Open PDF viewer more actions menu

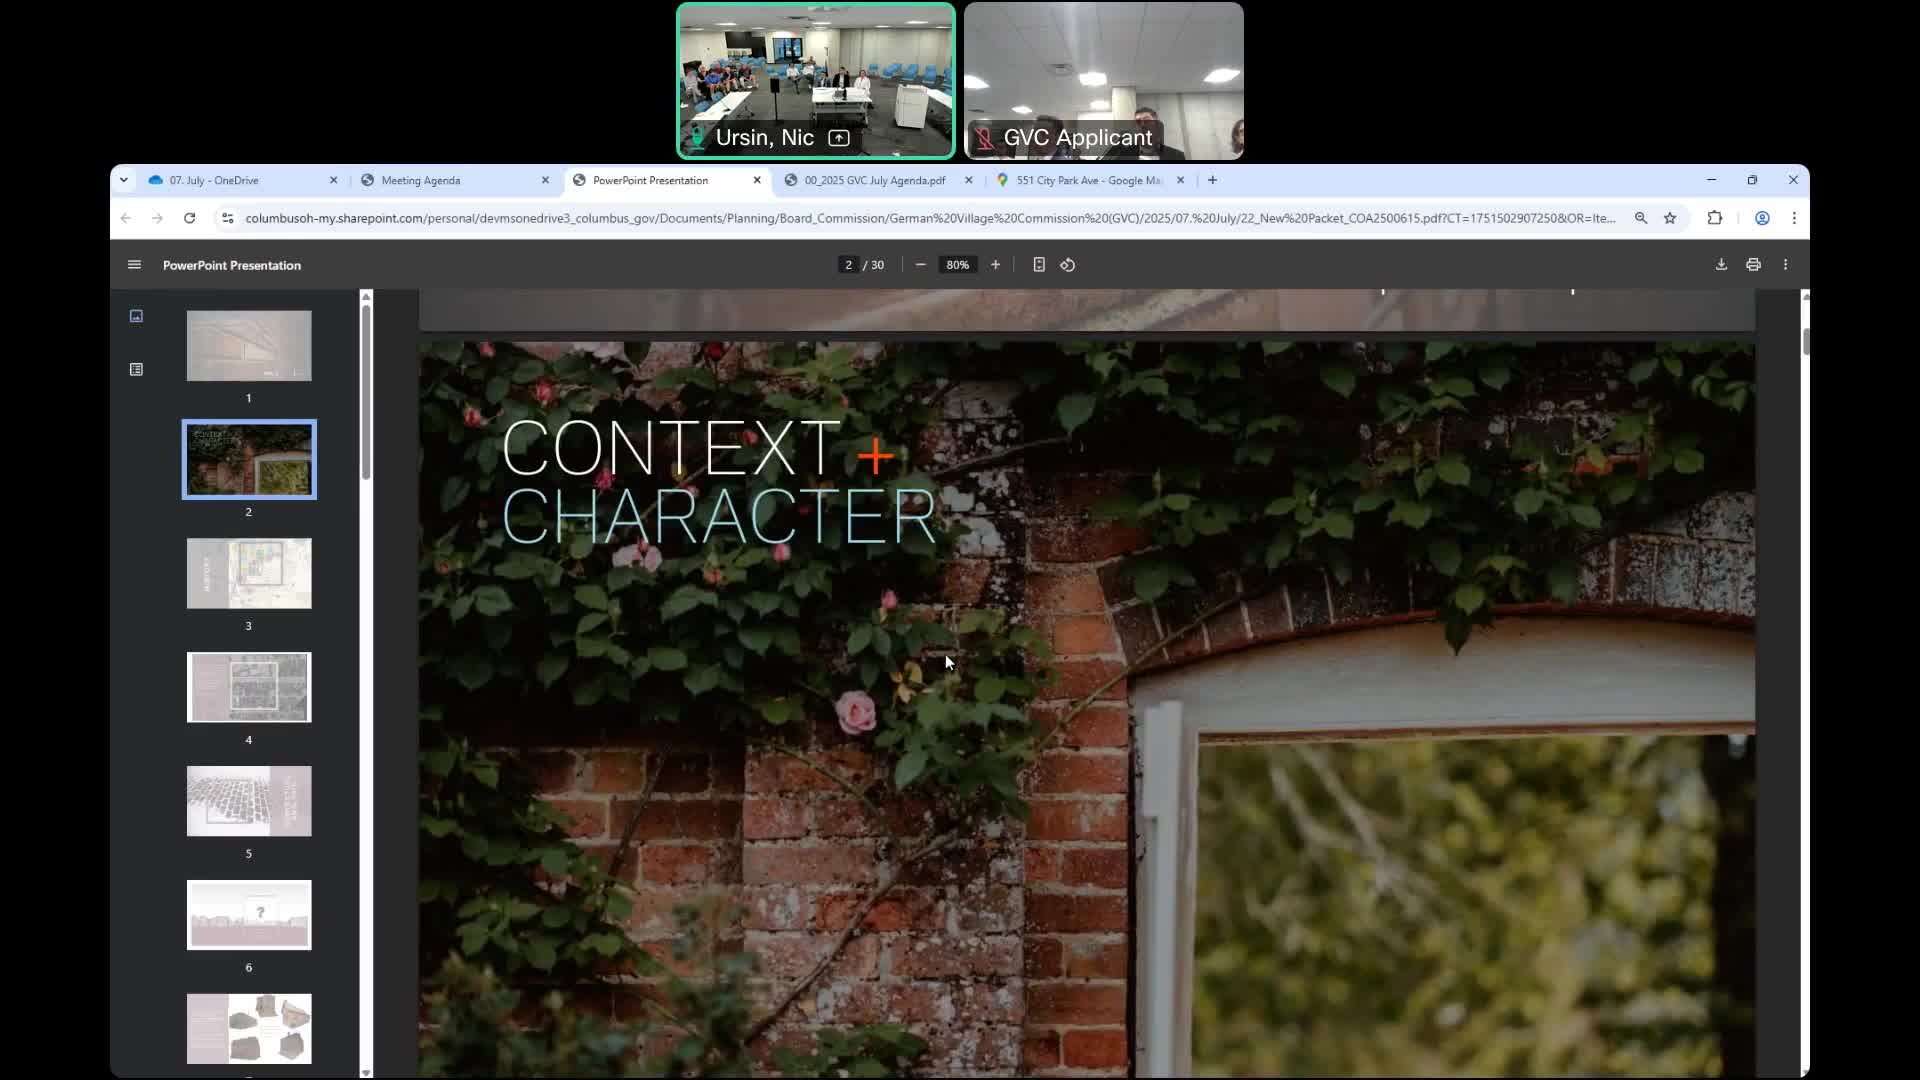(x=1785, y=265)
